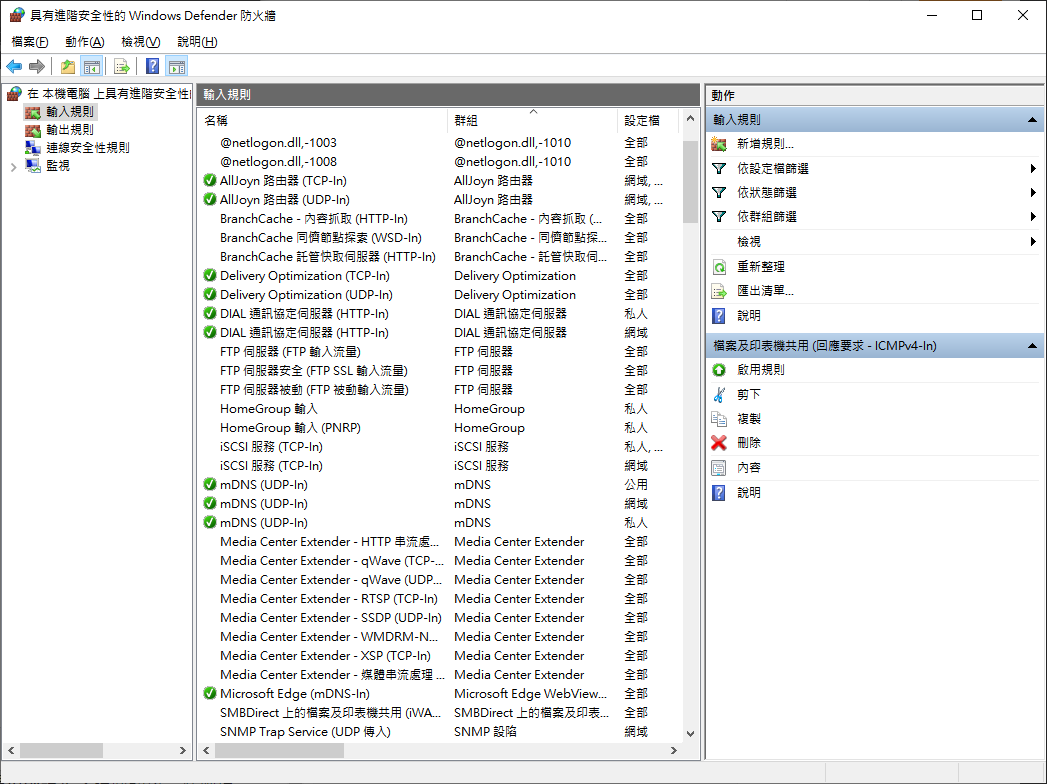1047x784 pixels.
Task: Open the 檢視 menu in the menu bar
Action: click(x=141, y=41)
